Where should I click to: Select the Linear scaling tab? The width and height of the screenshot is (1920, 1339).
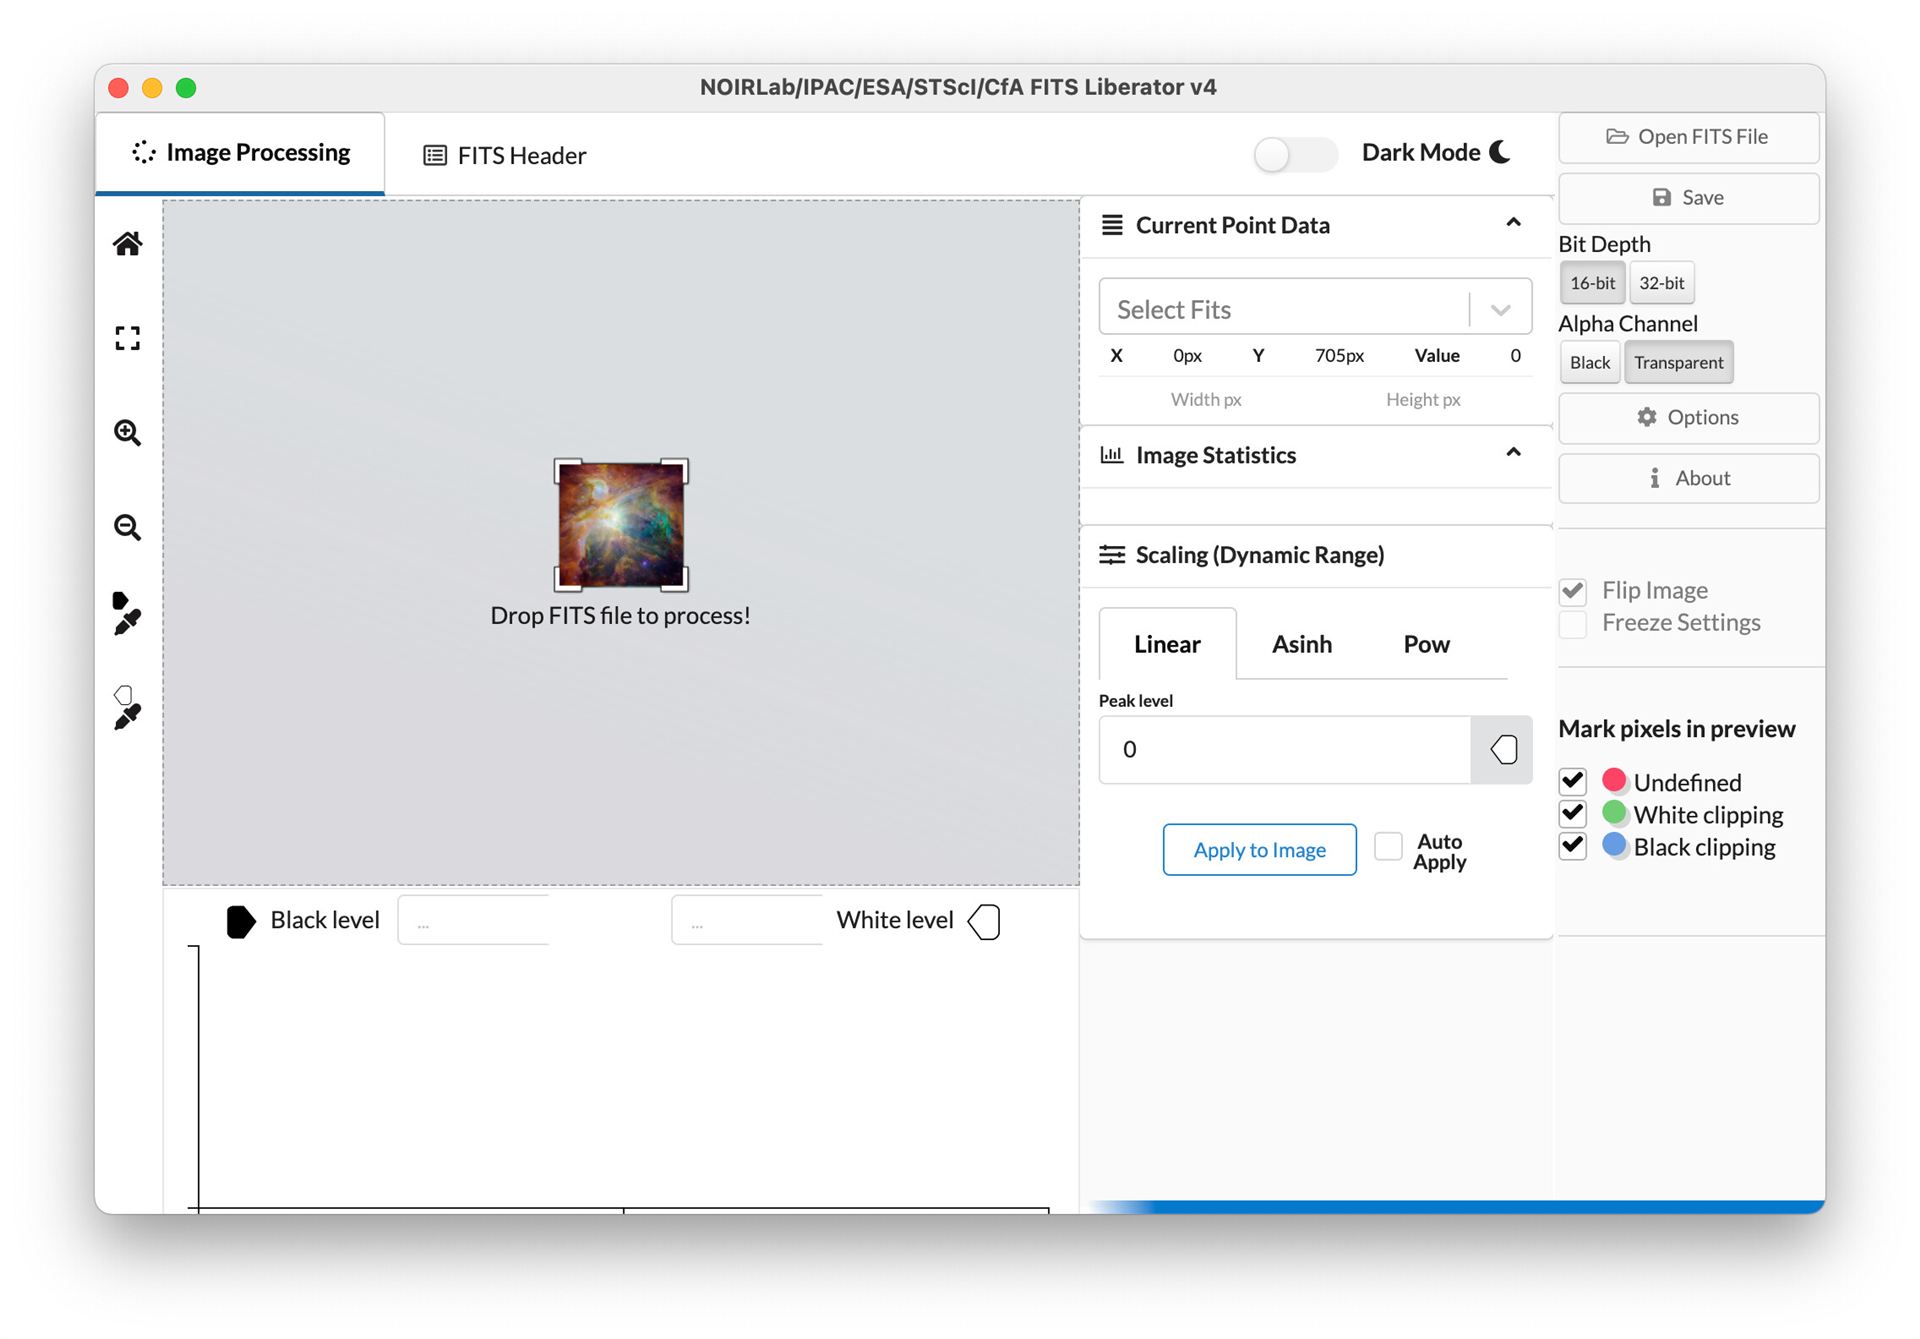1167,644
